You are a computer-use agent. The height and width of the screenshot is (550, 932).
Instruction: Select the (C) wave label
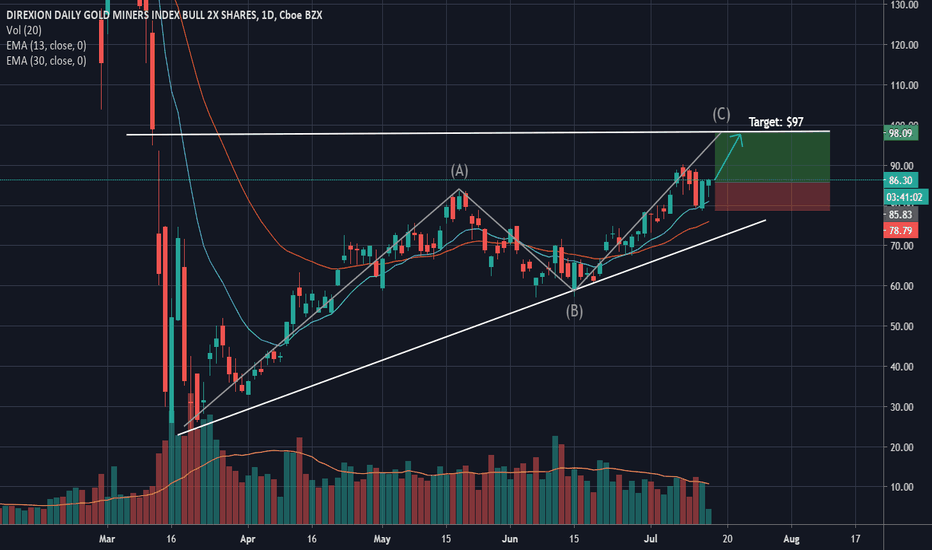click(721, 114)
